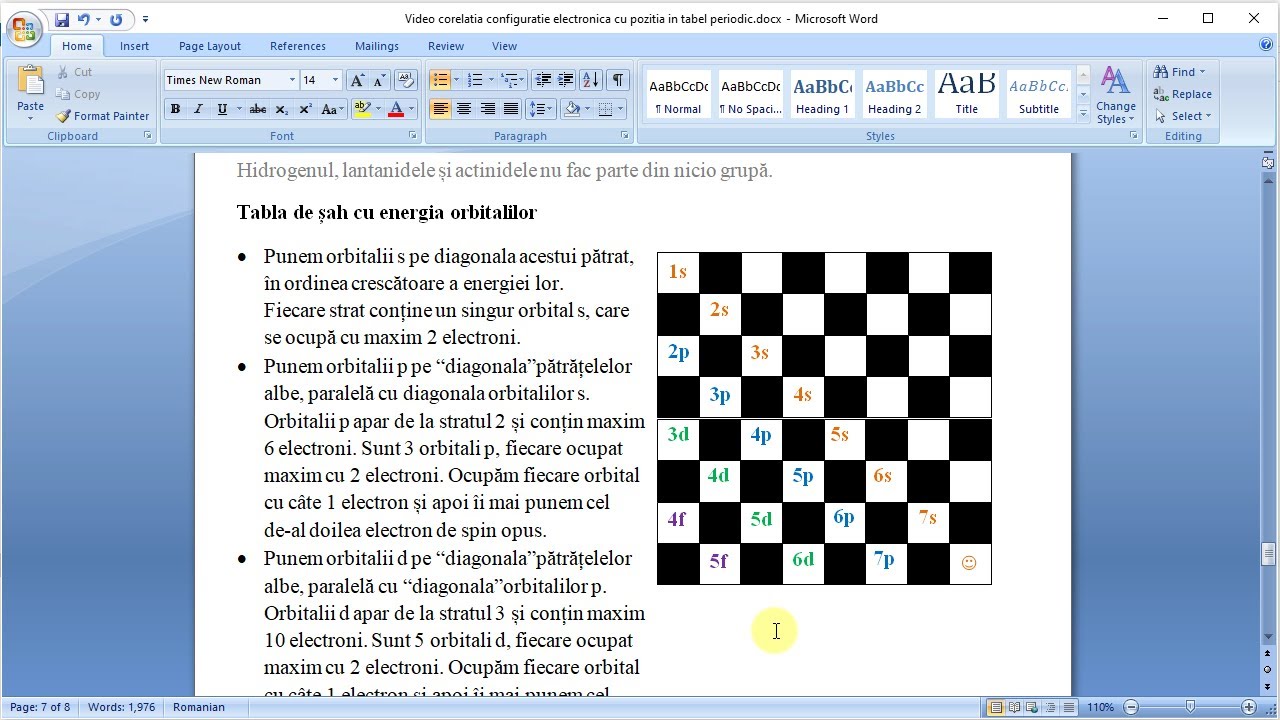Toggle Bold formatting

tap(175, 109)
